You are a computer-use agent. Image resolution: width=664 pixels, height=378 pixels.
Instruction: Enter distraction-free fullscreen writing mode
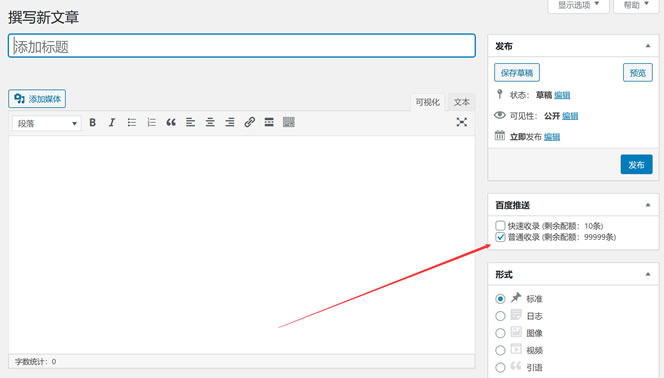[x=462, y=123]
